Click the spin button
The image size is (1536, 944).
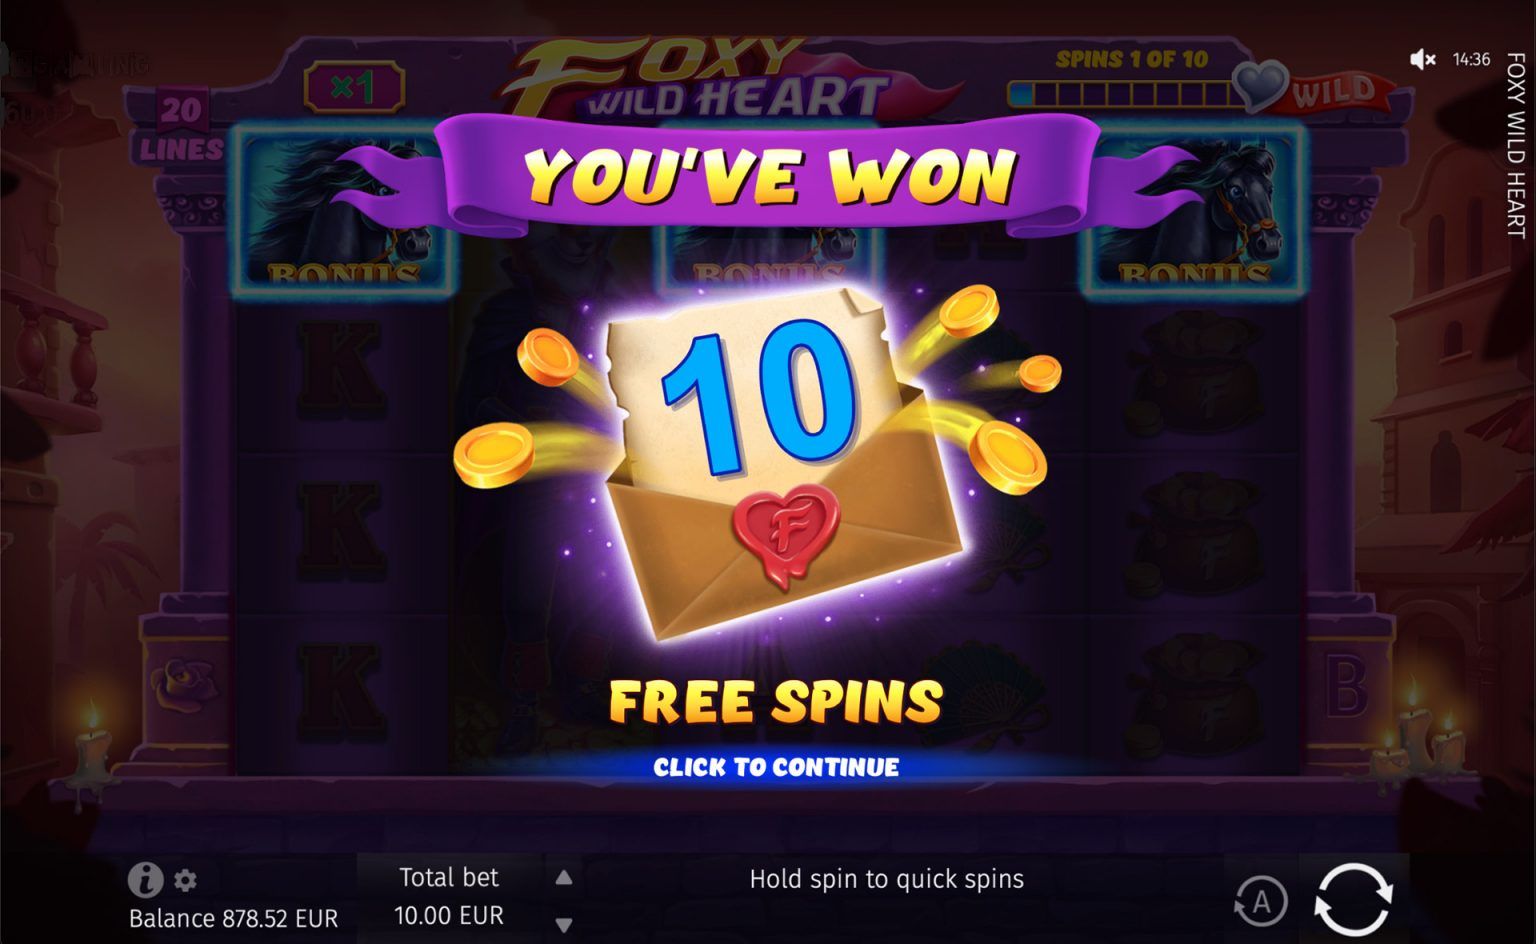pos(1352,899)
